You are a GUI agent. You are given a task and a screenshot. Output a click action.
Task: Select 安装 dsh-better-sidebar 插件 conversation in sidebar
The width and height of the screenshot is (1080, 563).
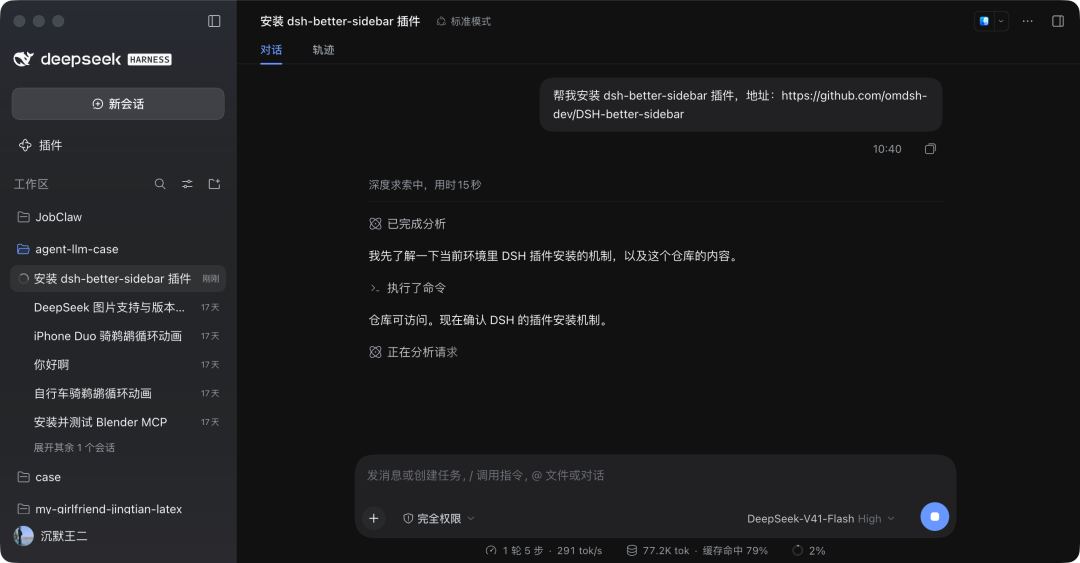pos(118,278)
